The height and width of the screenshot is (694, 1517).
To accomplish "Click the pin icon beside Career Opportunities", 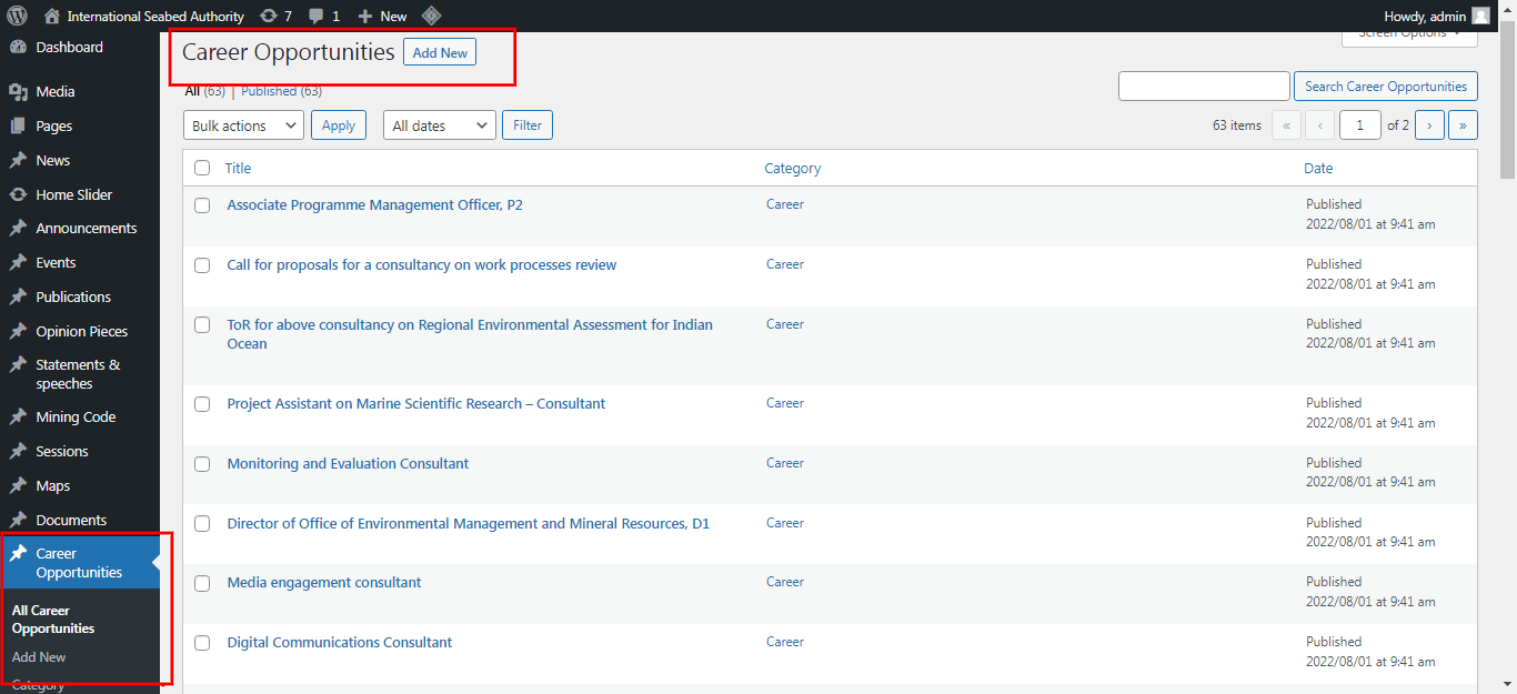I will click(x=18, y=553).
